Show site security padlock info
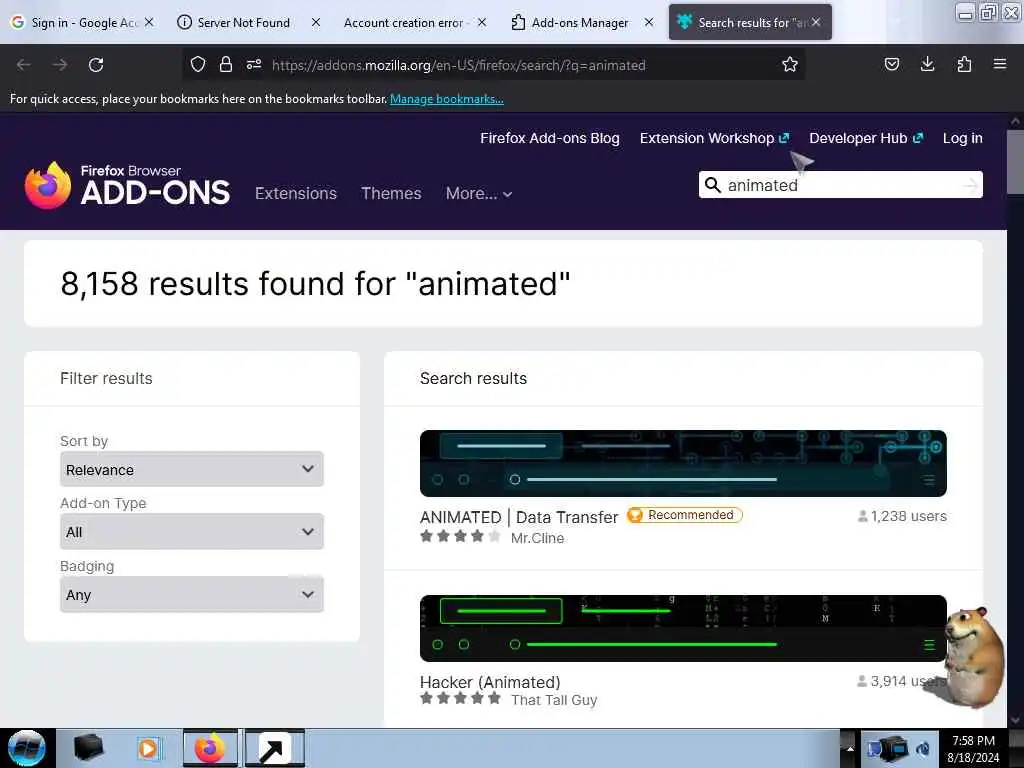 (226, 64)
